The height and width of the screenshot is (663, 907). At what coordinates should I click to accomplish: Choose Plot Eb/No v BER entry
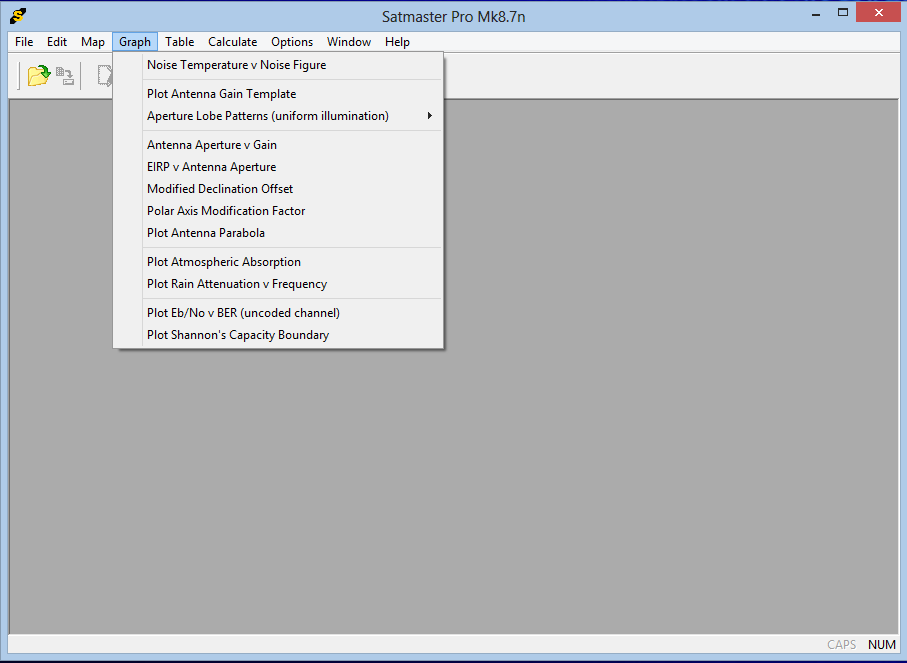click(278, 312)
